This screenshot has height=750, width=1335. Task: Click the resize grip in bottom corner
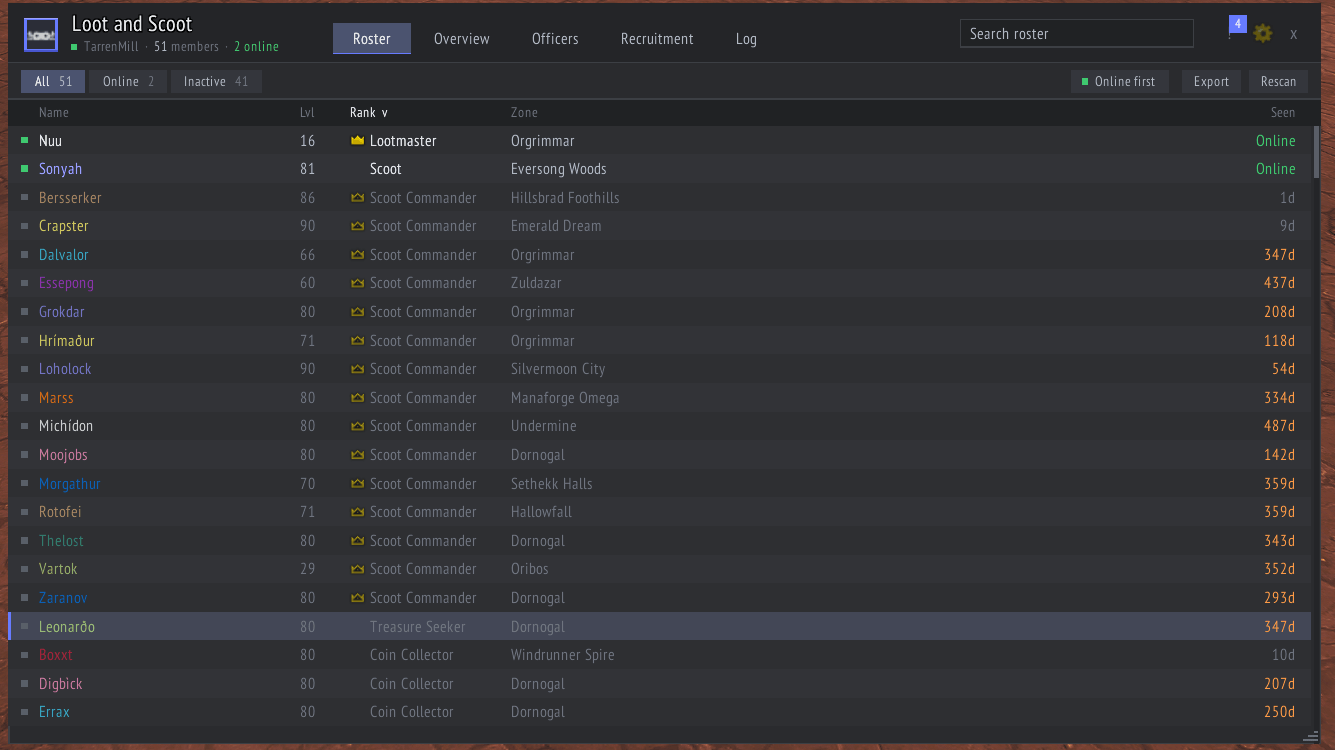point(1311,736)
